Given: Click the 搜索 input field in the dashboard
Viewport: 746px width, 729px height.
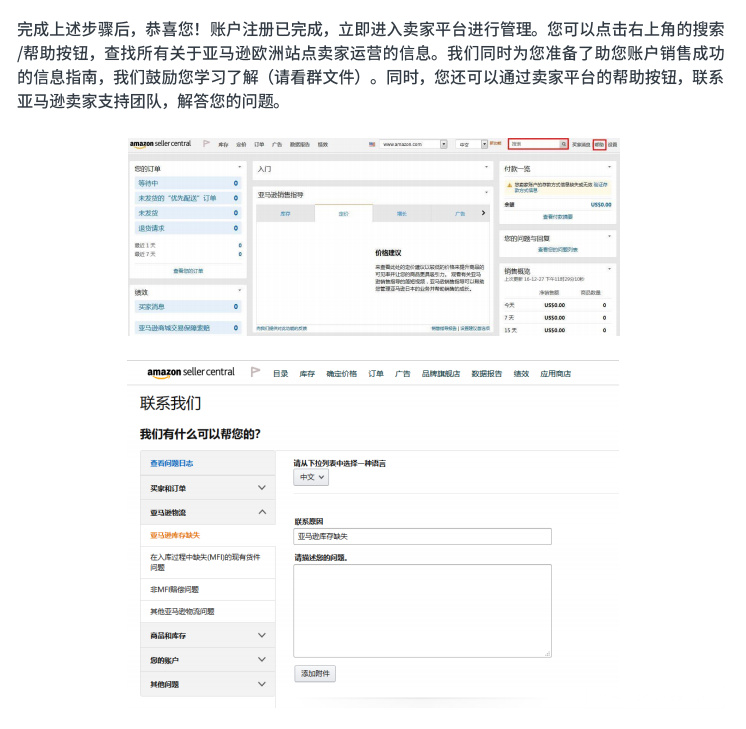Looking at the screenshot, I should (x=534, y=144).
